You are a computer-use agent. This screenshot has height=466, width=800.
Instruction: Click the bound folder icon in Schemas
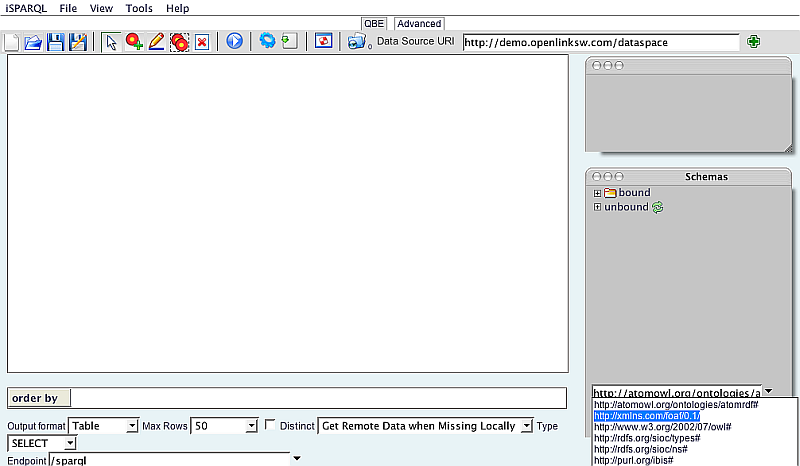click(x=610, y=193)
